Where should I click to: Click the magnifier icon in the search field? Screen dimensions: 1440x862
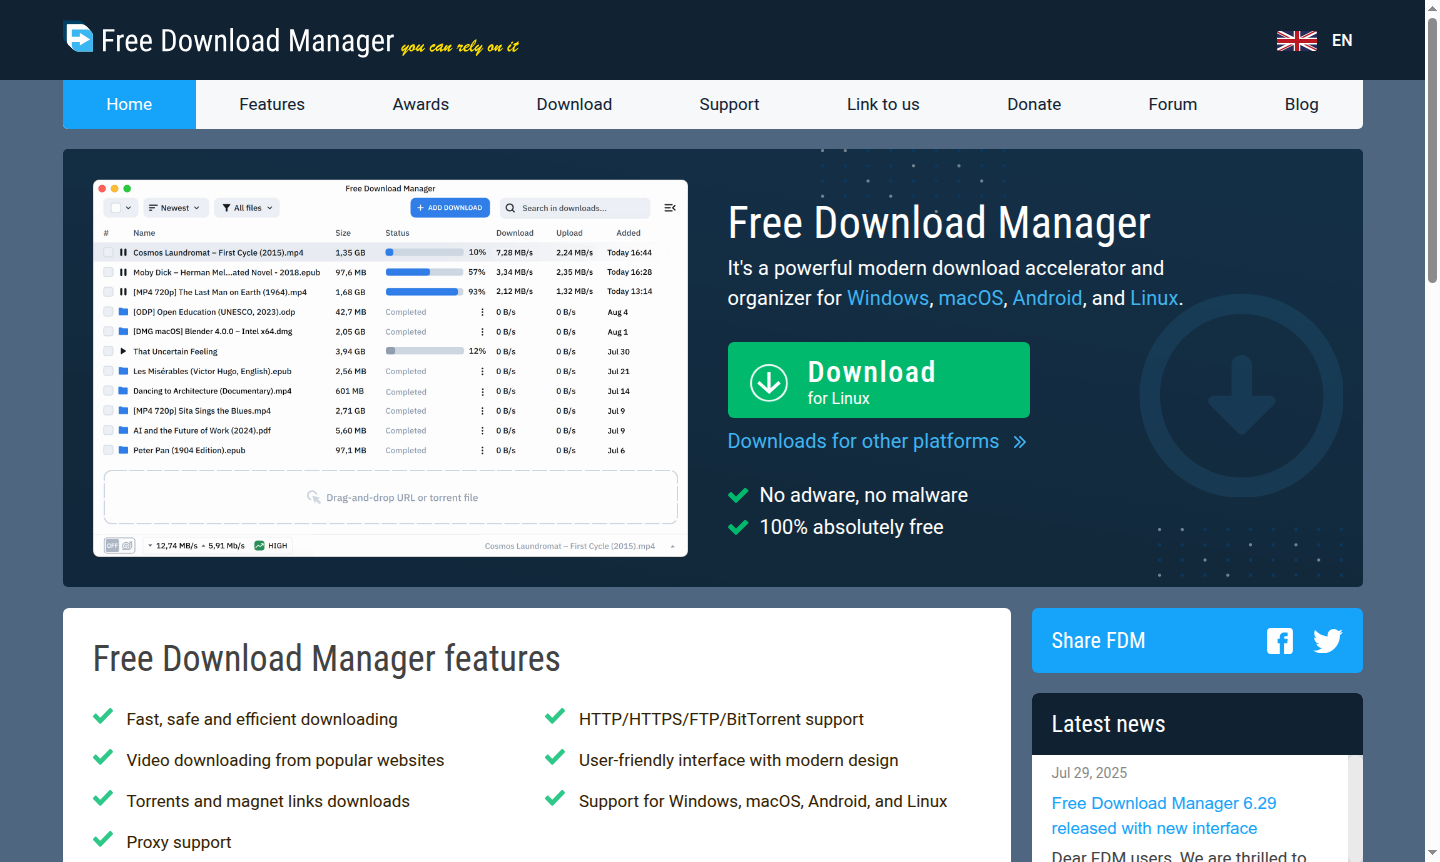[x=510, y=208]
